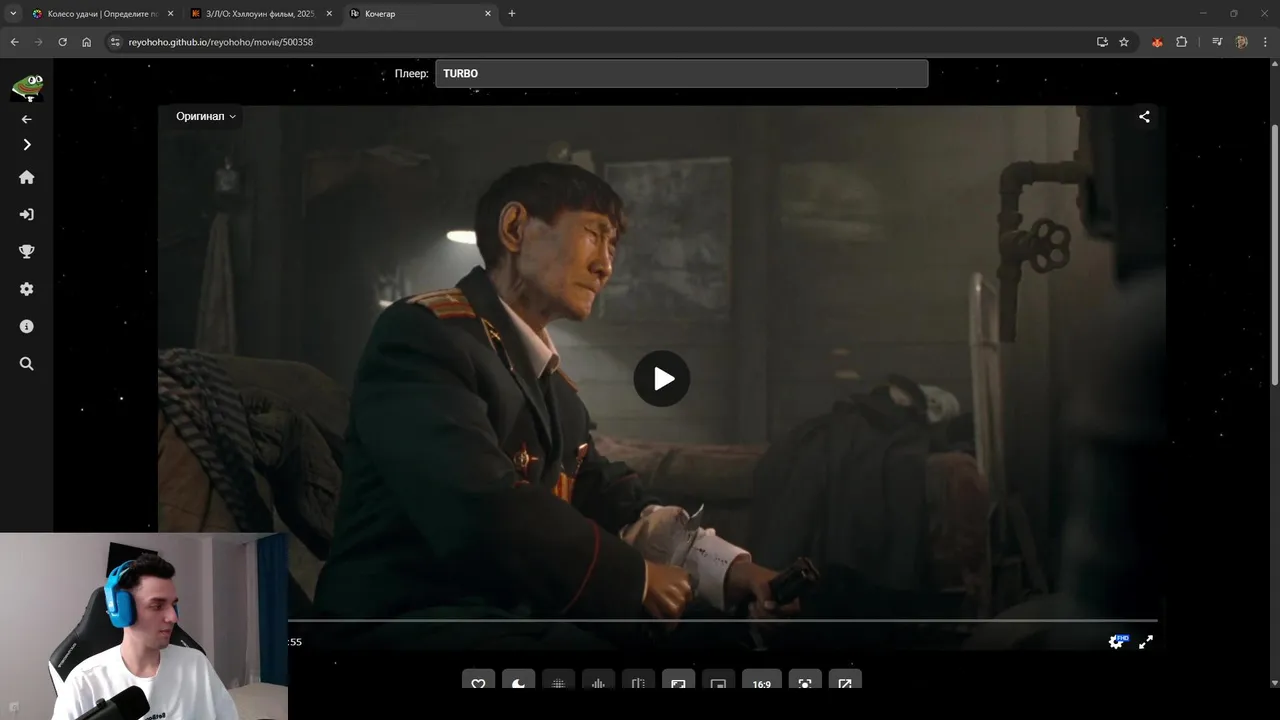Enter fullscreen in the video player
The image size is (1280, 720).
point(1146,642)
